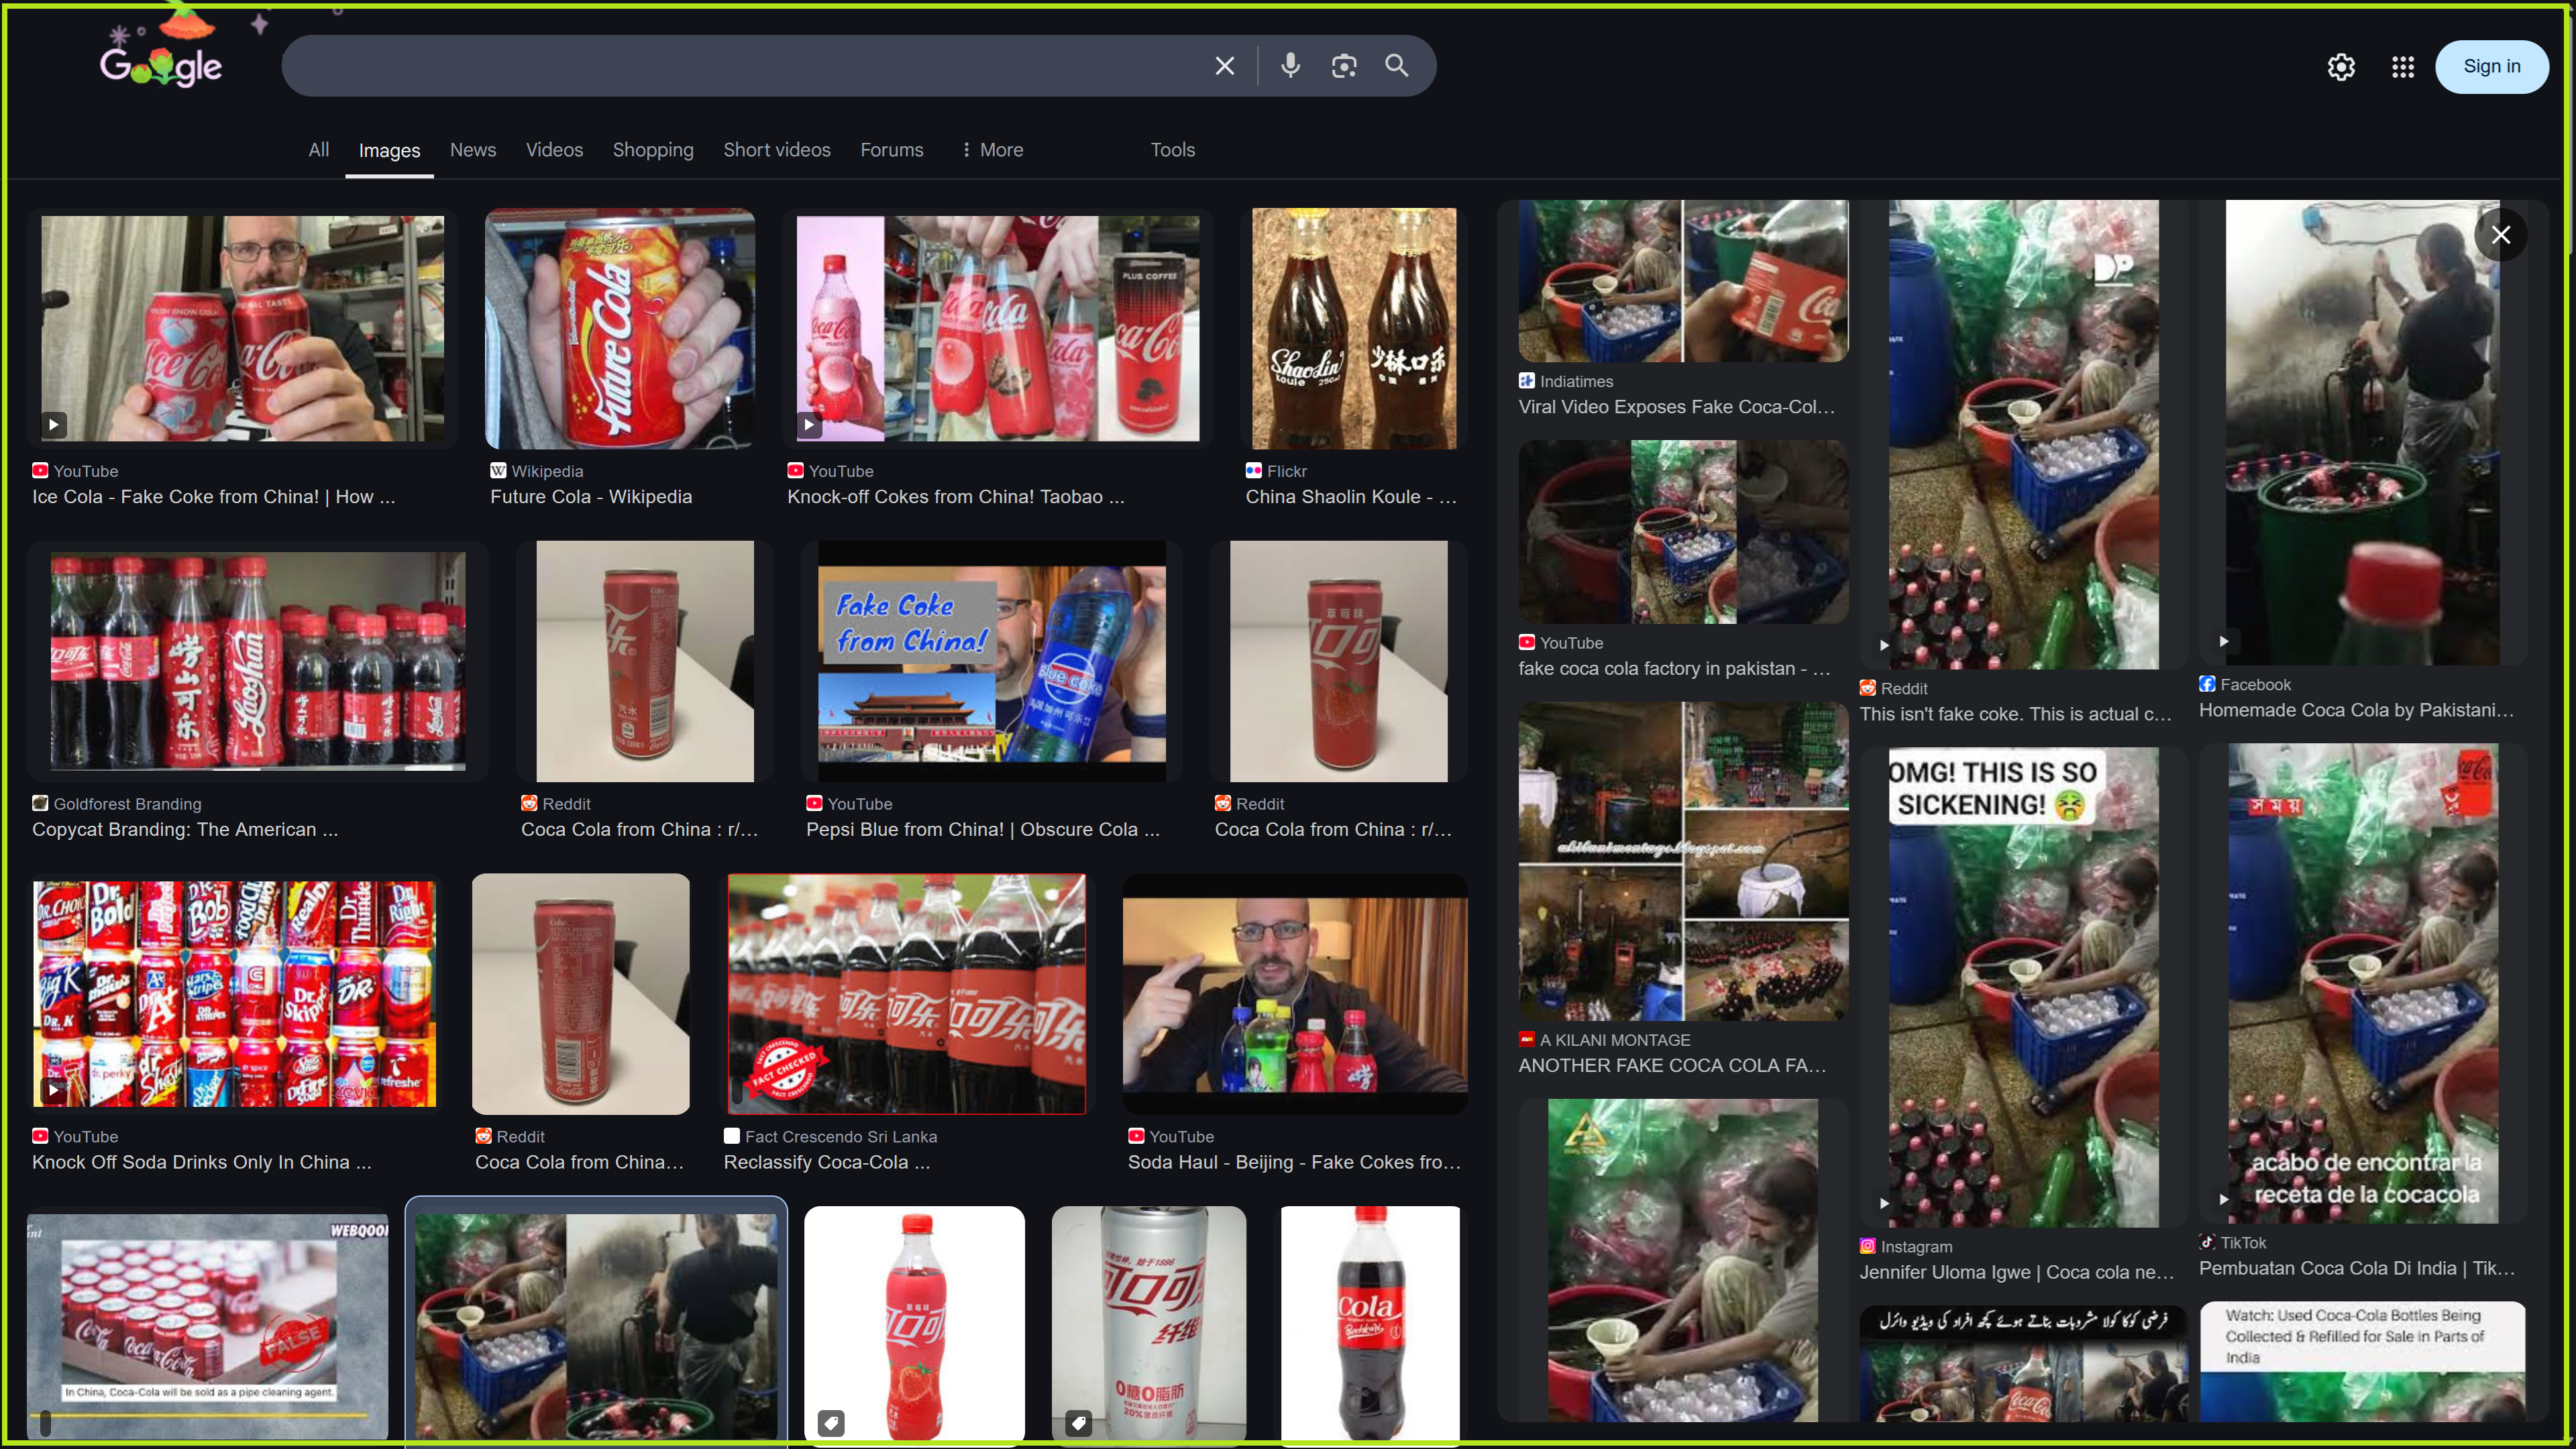Screen dimensions: 2576x1449
Task: Click the Sign in button
Action: point(2492,66)
